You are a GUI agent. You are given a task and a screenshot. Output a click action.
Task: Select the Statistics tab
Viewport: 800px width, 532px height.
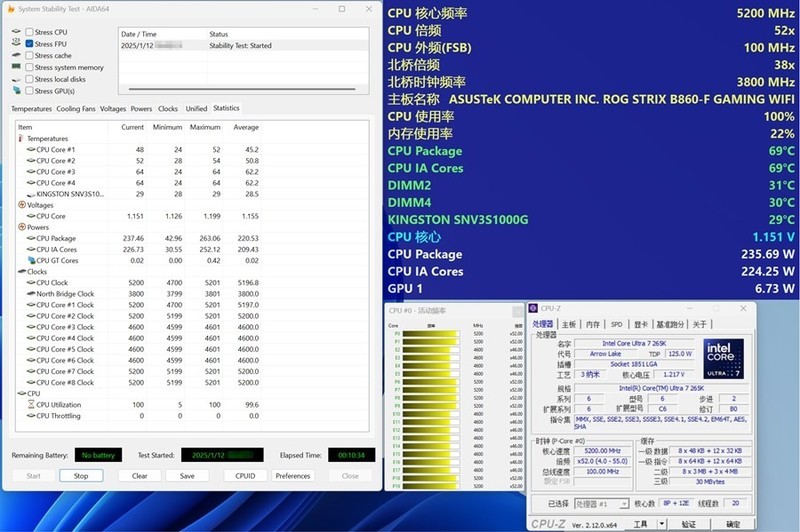click(226, 108)
